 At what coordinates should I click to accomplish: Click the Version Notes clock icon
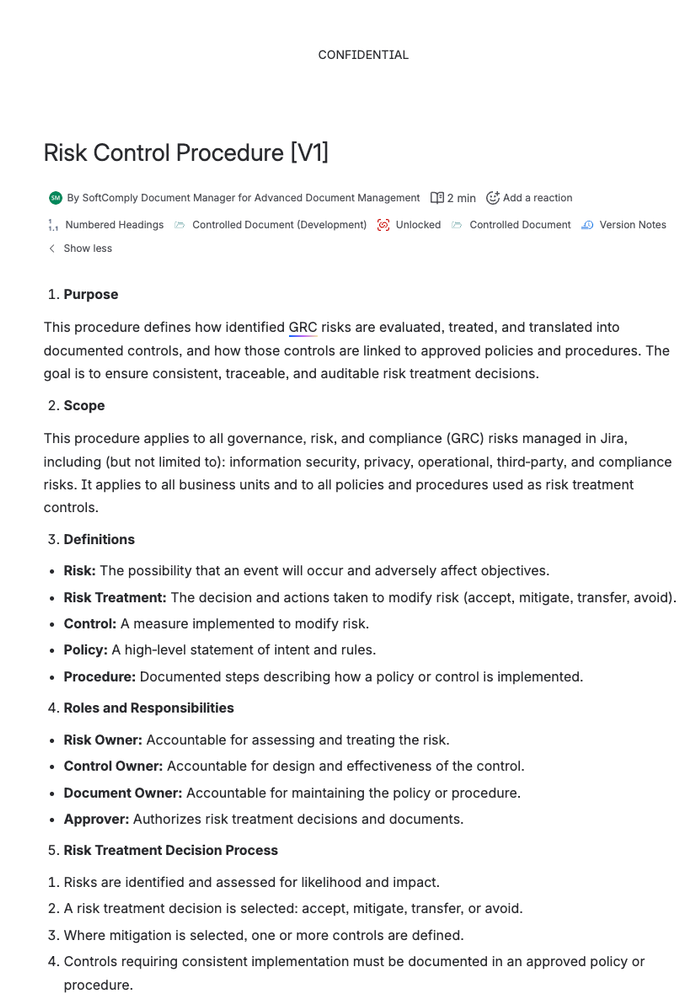[x=588, y=225]
